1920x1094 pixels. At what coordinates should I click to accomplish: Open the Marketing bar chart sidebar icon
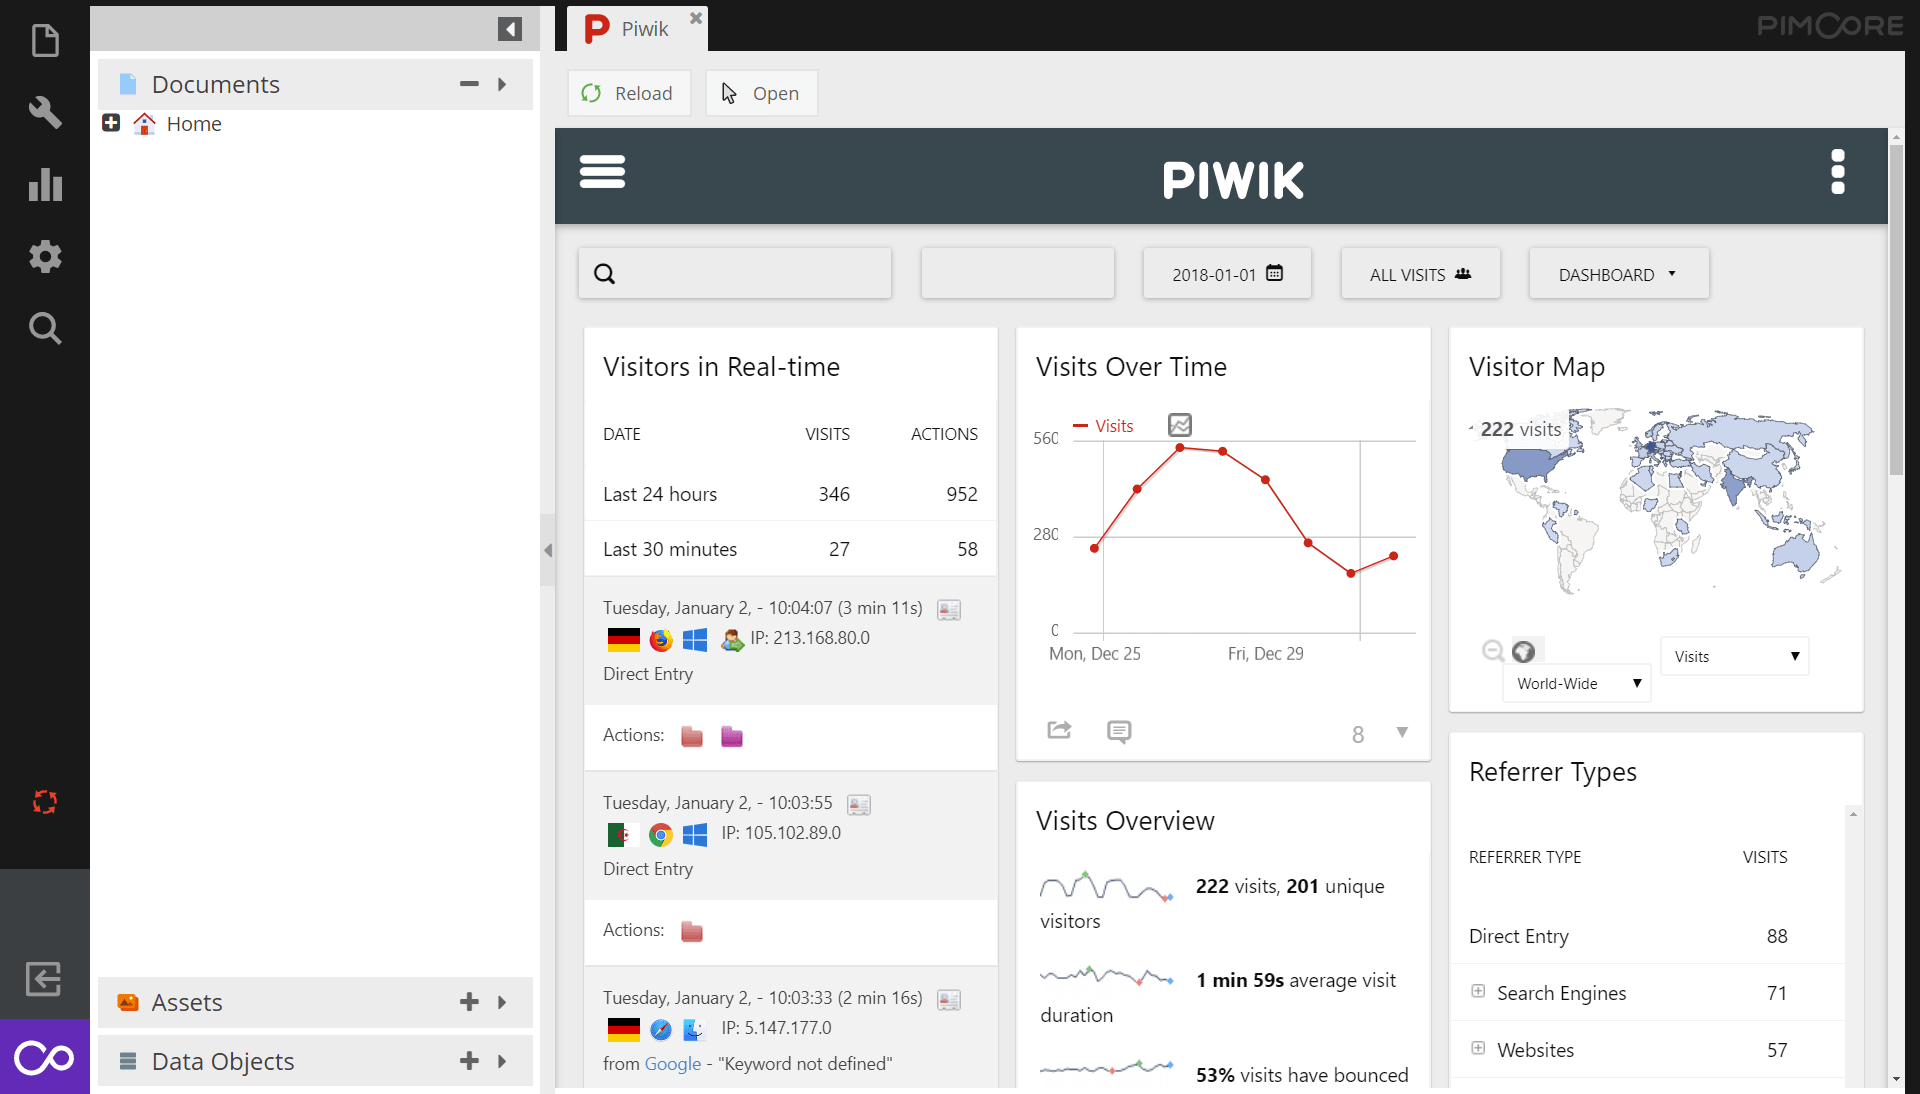(45, 185)
